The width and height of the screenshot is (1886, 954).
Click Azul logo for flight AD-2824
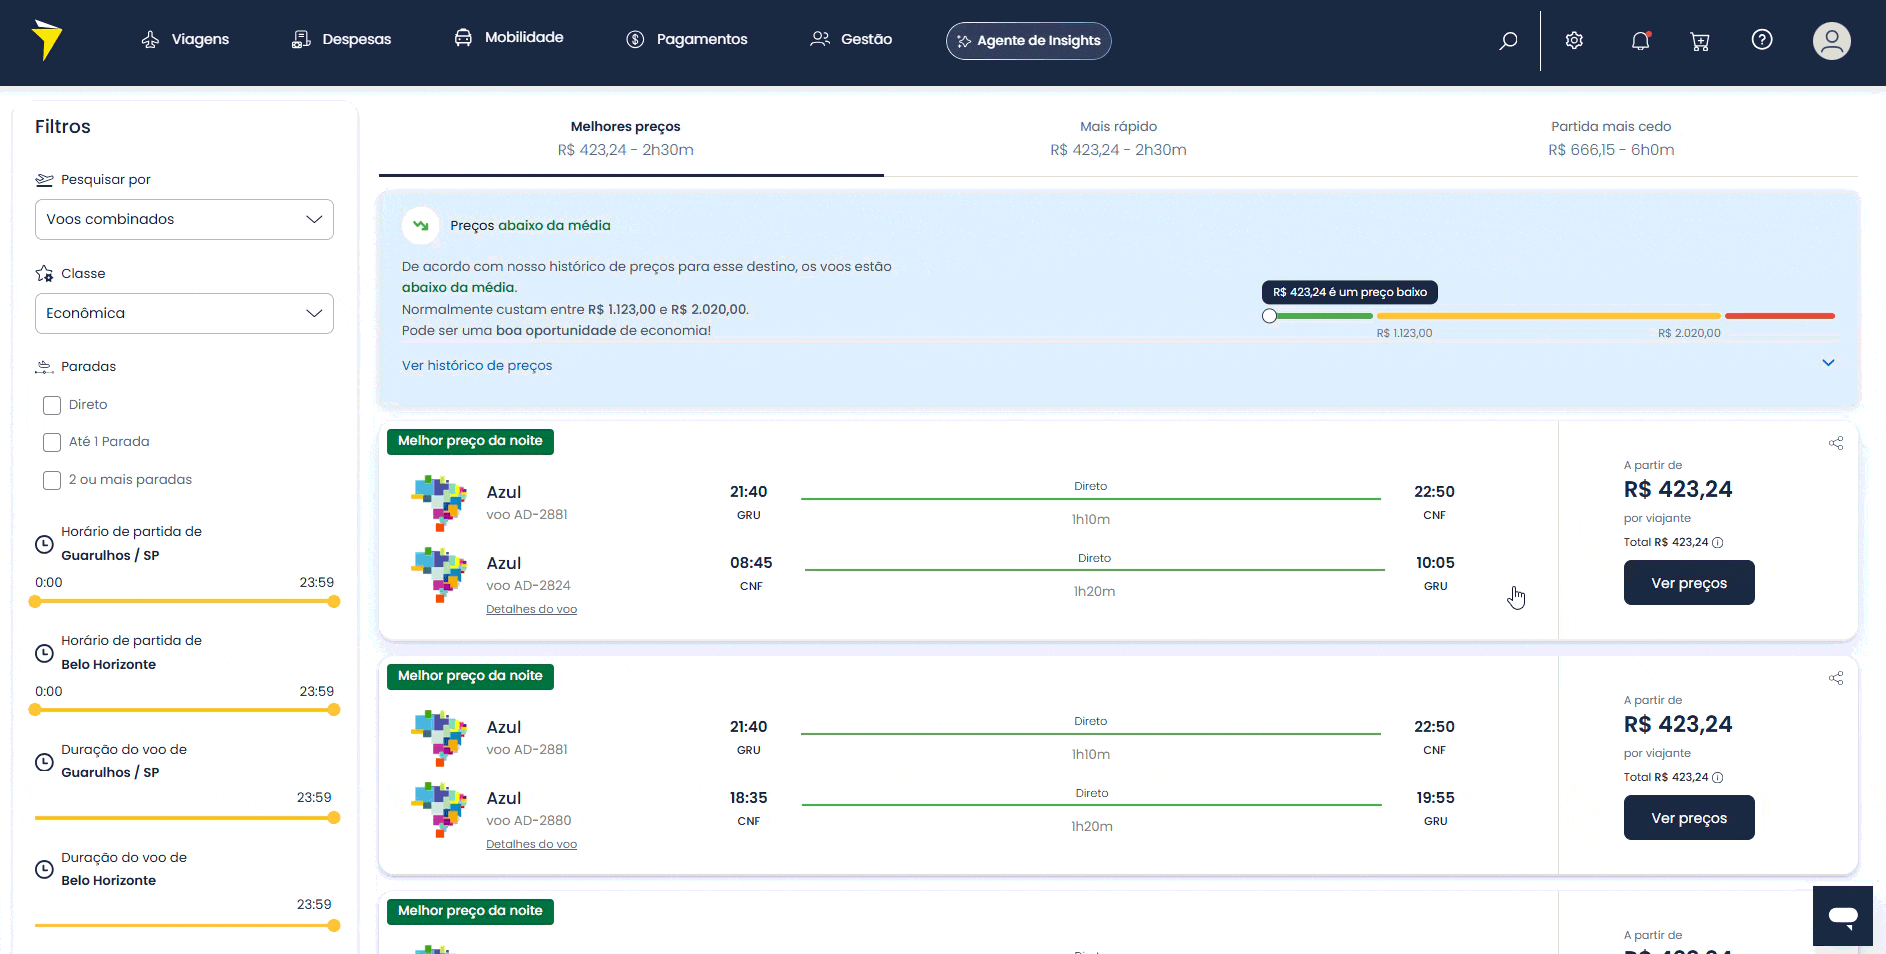click(439, 574)
